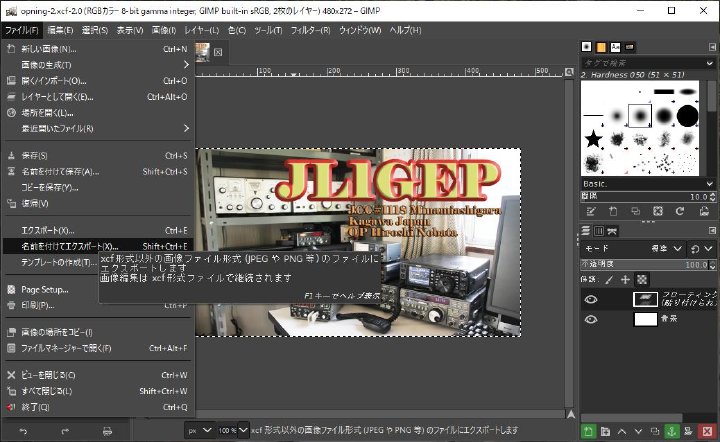
Task: Open the Fonts tab icon in dock
Action: (x=615, y=47)
